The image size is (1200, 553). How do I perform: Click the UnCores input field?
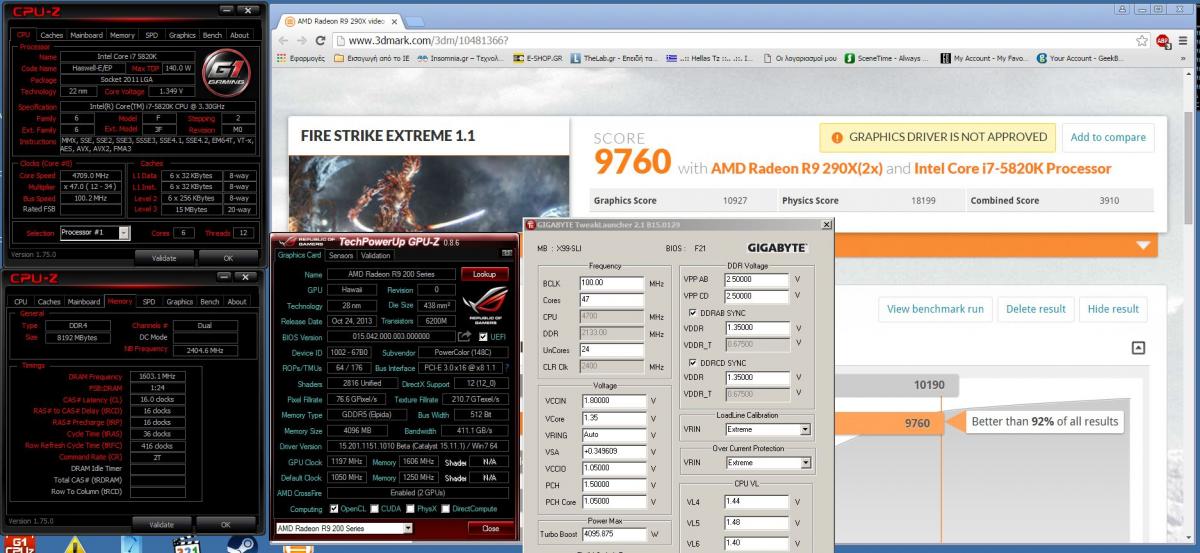[x=612, y=350]
